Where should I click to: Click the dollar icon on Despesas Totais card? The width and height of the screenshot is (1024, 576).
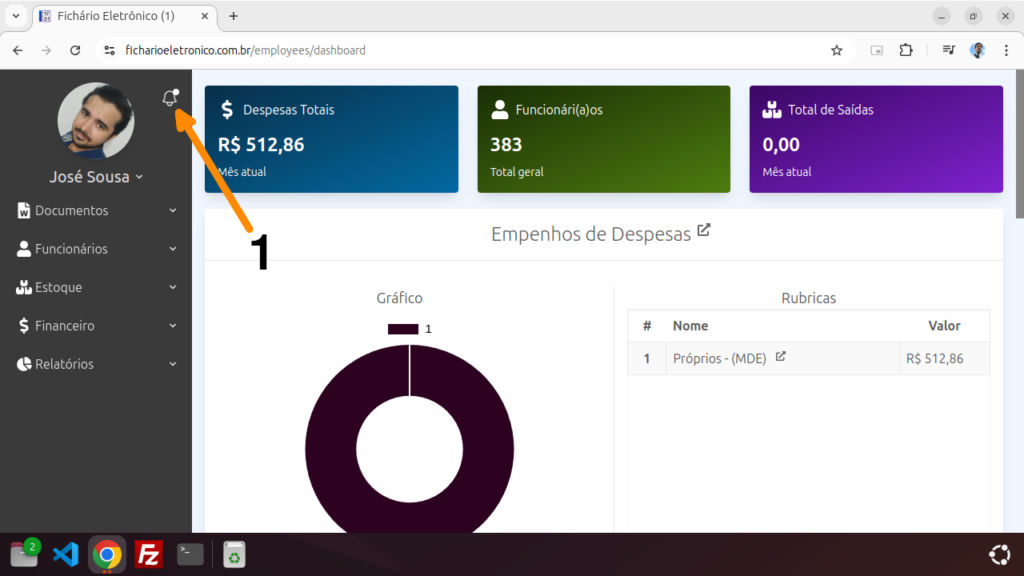click(x=227, y=110)
